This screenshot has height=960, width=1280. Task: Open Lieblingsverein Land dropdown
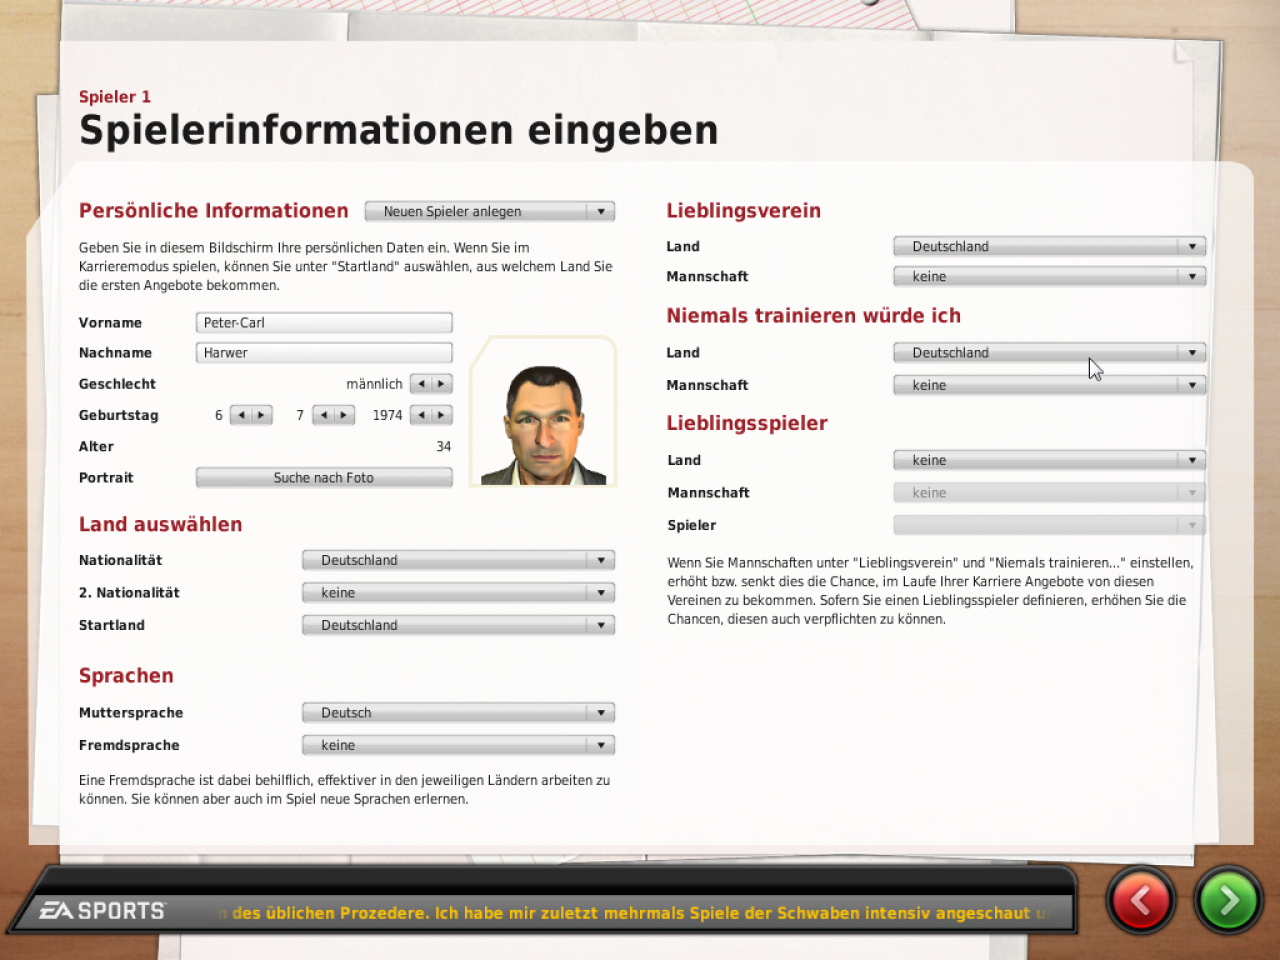point(1050,246)
